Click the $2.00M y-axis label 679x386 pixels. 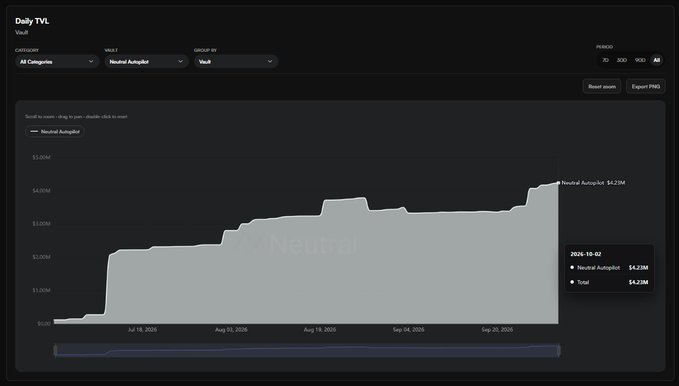tap(41, 257)
